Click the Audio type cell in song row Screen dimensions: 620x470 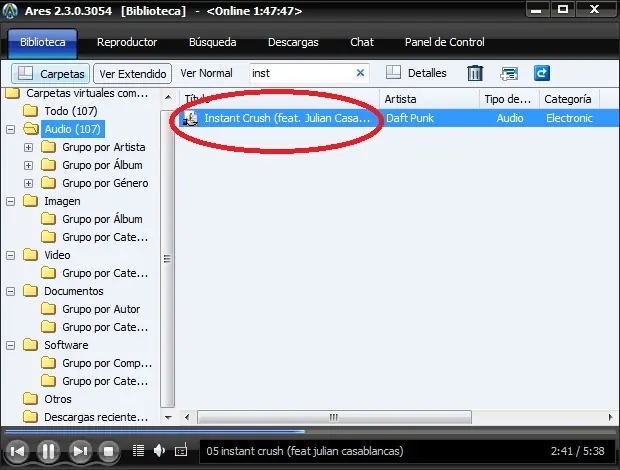click(x=510, y=118)
